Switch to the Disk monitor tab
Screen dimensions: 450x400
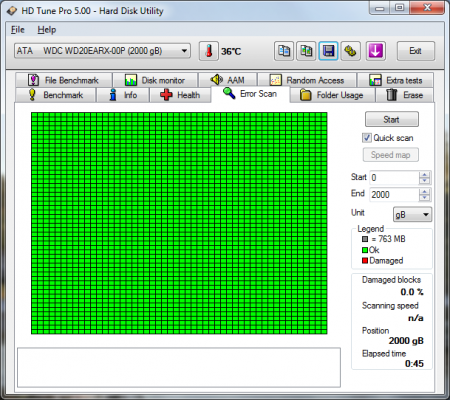[x=155, y=80]
